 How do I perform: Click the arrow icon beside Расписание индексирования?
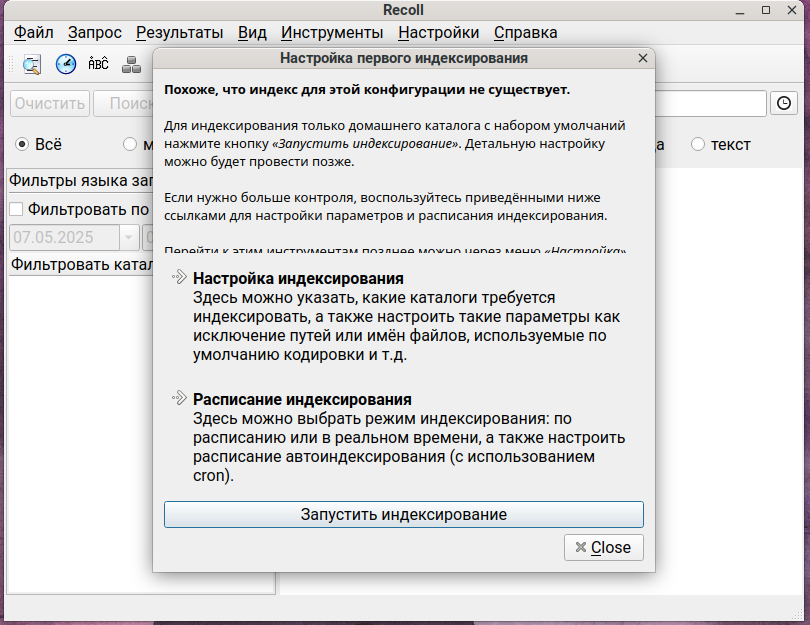point(179,398)
